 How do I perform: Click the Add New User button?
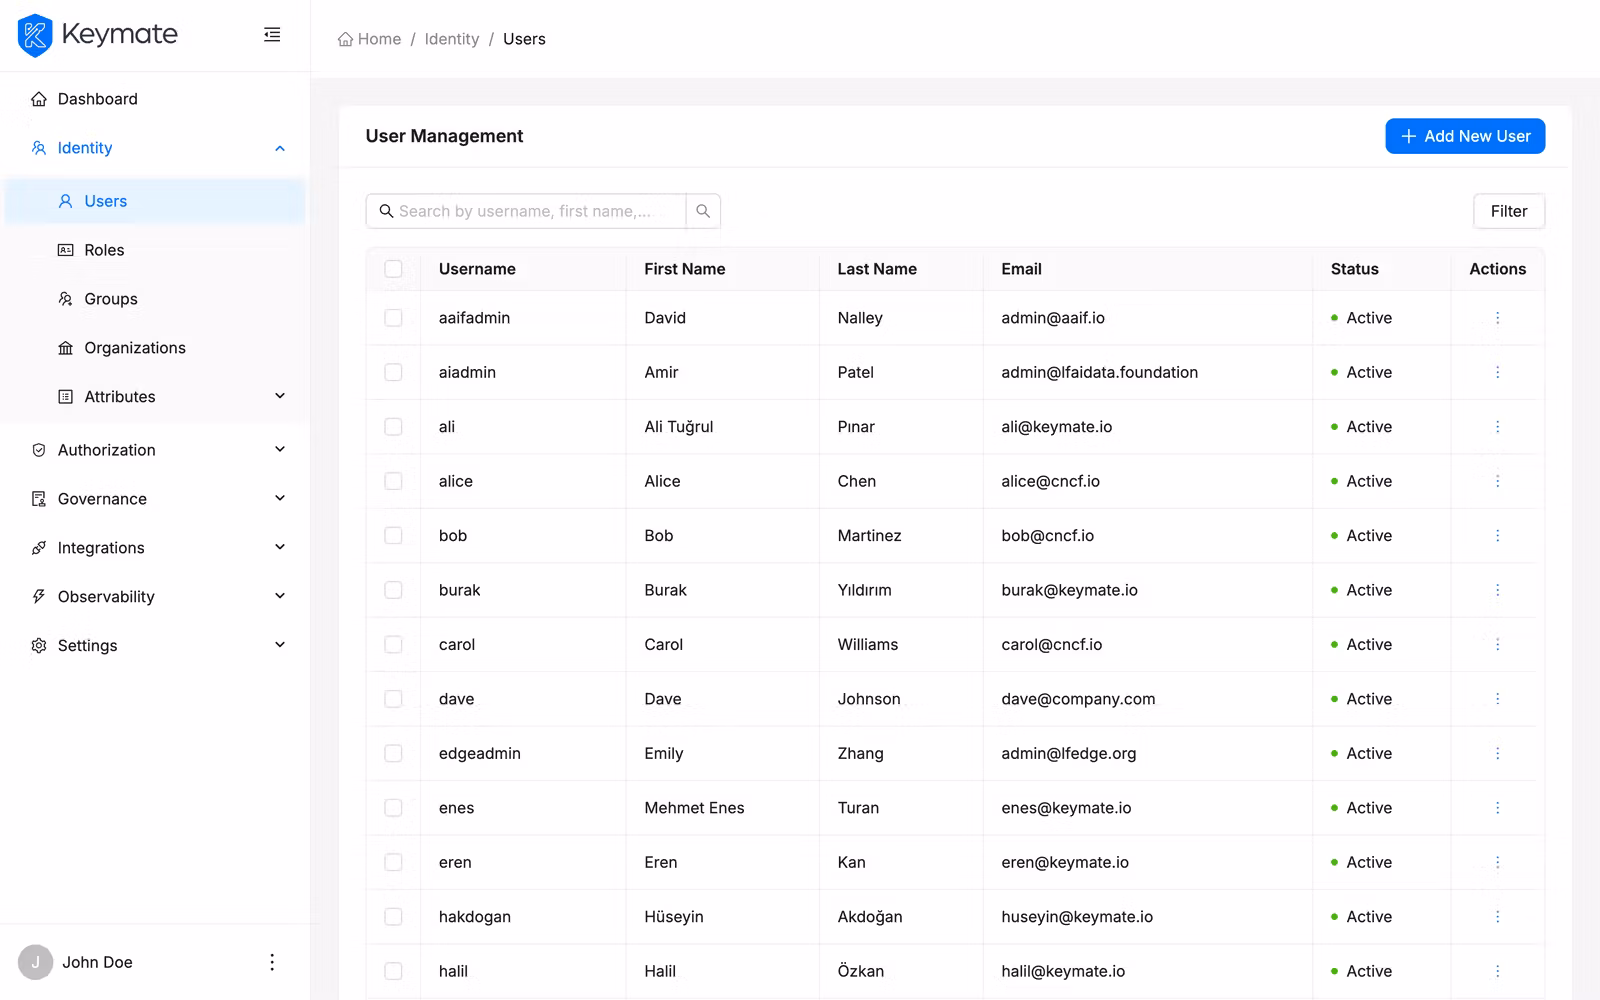(x=1464, y=136)
